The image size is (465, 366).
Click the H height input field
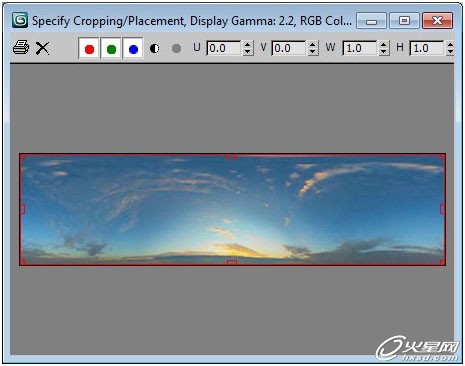point(427,48)
